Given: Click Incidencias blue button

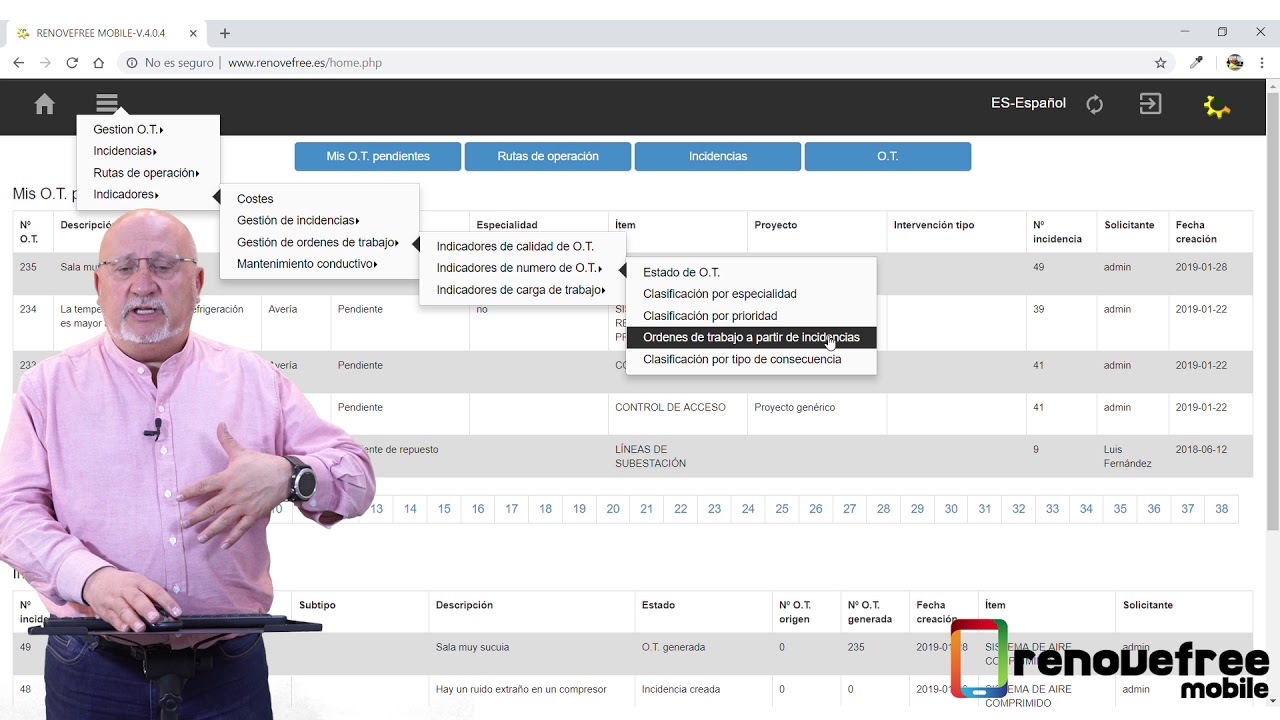Looking at the screenshot, I should point(718,157).
